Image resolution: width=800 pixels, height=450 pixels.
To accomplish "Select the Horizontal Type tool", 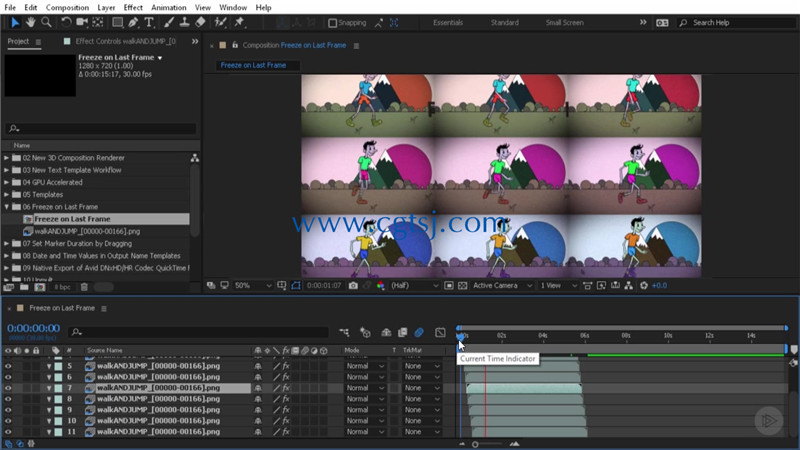I will pyautogui.click(x=149, y=22).
